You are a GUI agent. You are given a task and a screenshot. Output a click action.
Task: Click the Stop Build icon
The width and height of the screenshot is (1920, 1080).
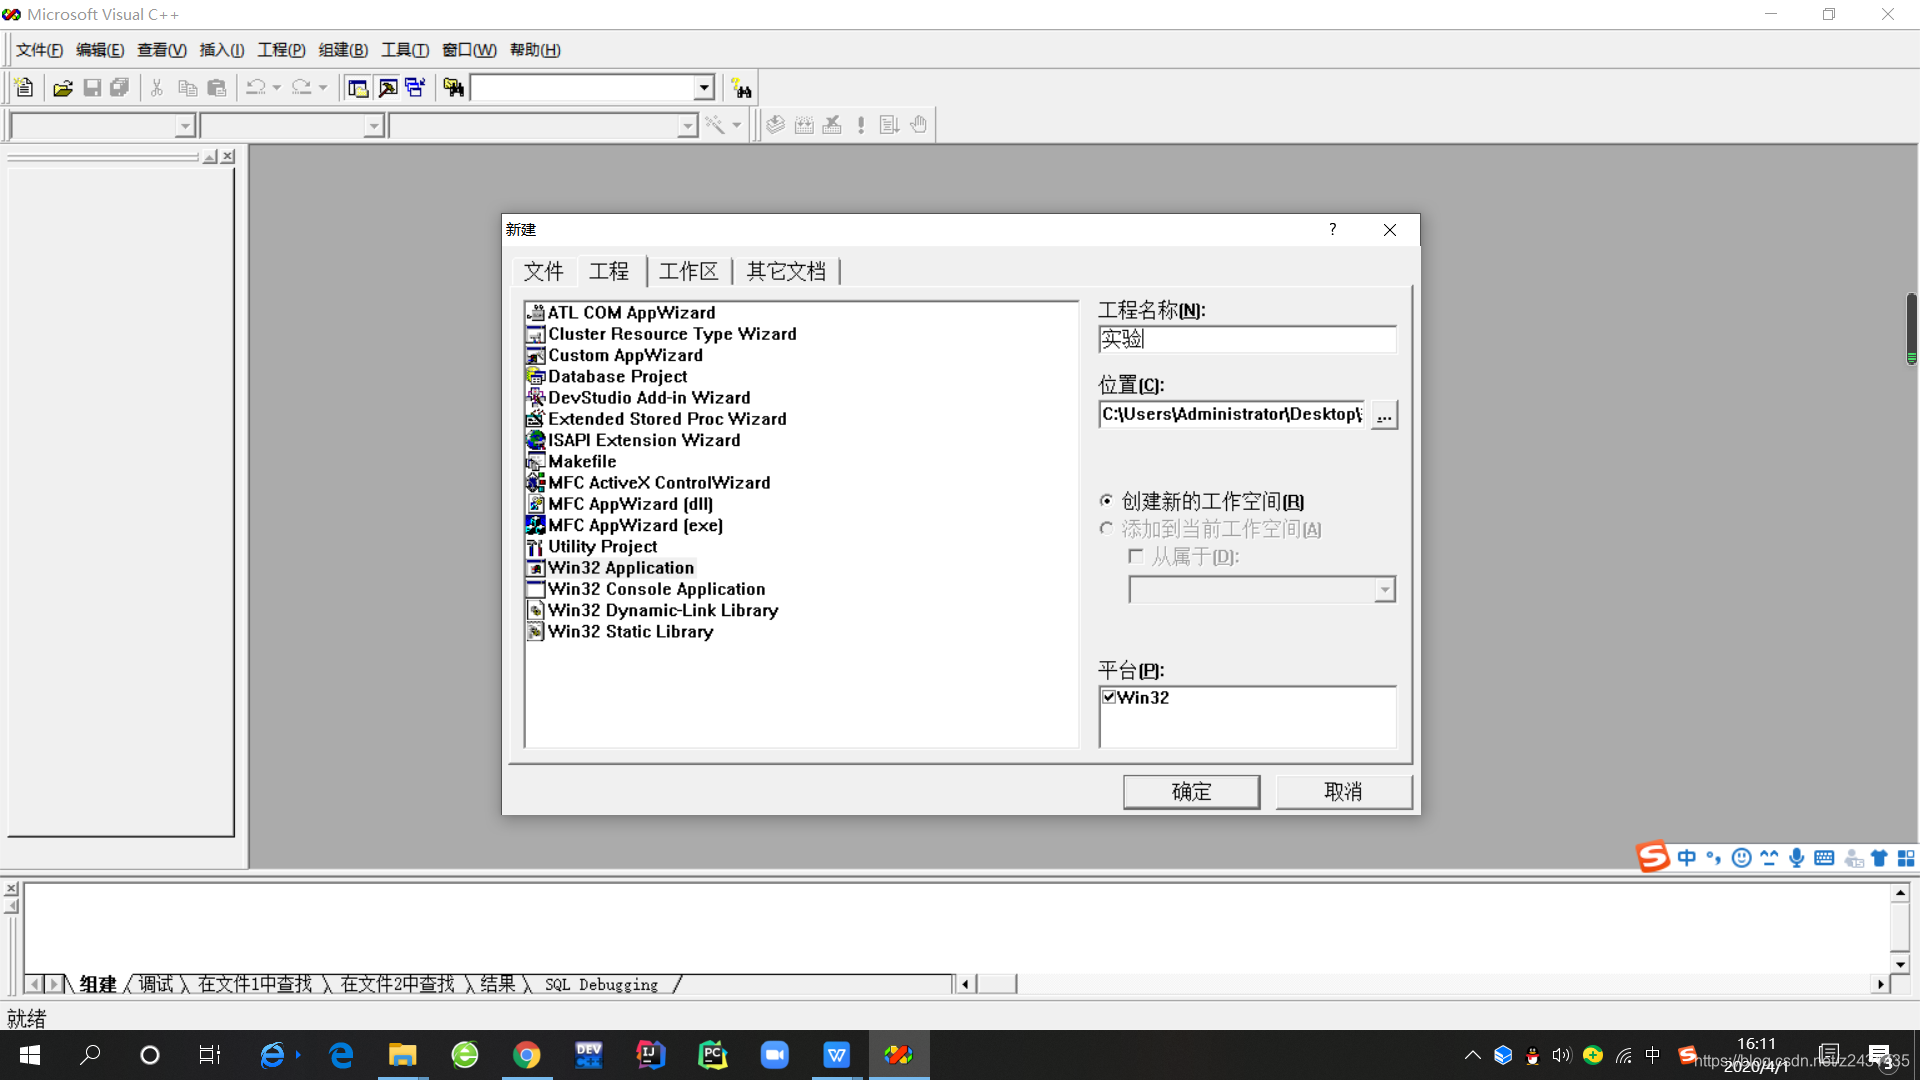[x=832, y=125]
